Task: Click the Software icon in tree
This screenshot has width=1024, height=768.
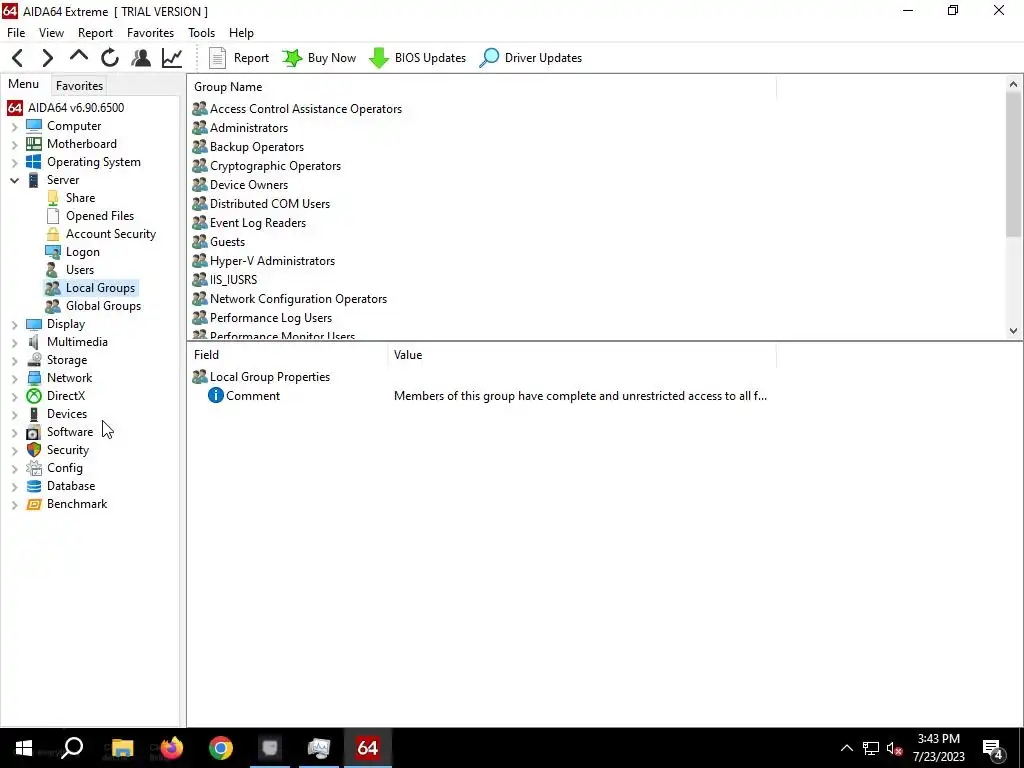Action: tap(34, 432)
